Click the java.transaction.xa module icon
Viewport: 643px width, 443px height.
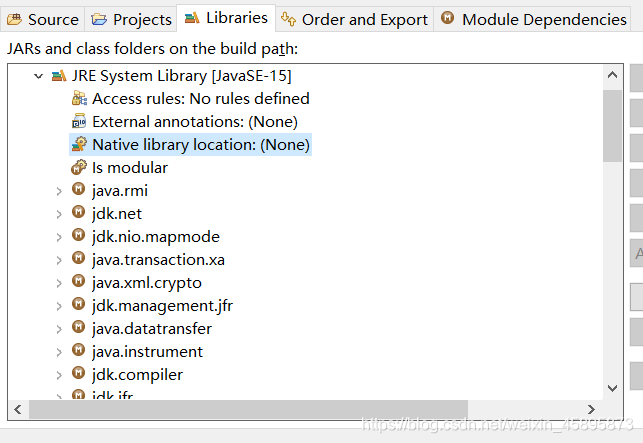78,258
